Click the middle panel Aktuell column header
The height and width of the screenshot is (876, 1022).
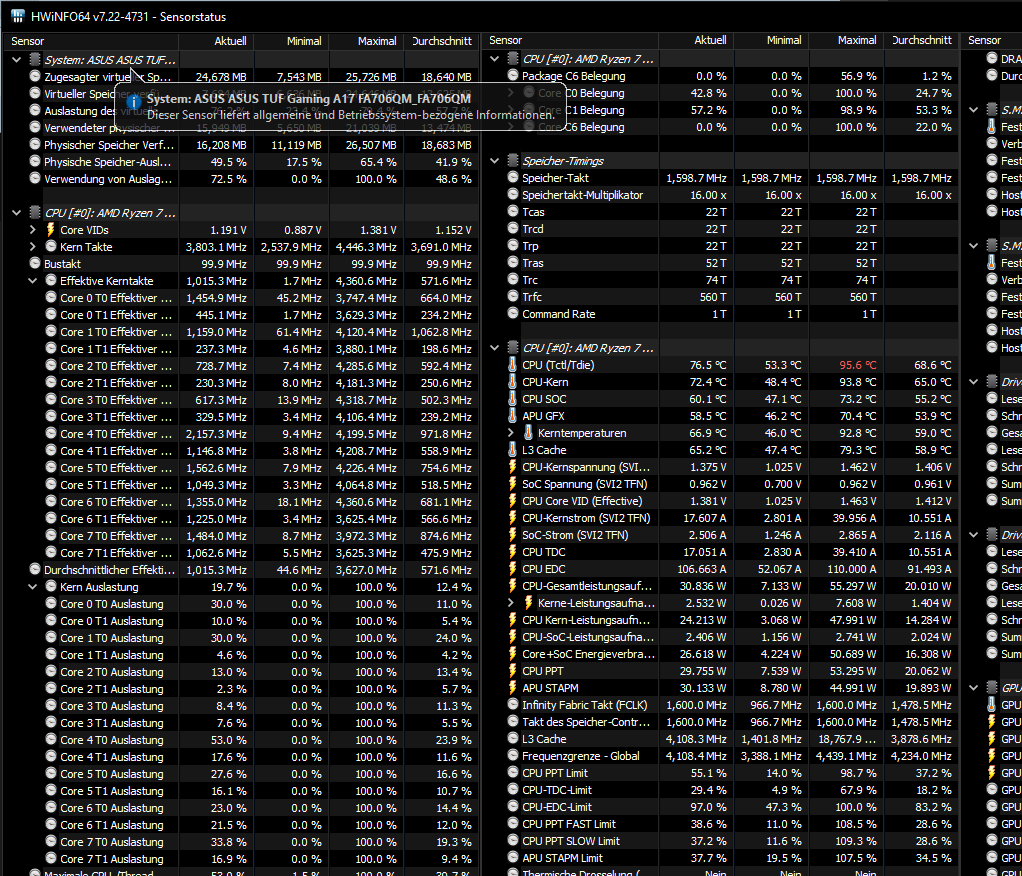click(696, 40)
